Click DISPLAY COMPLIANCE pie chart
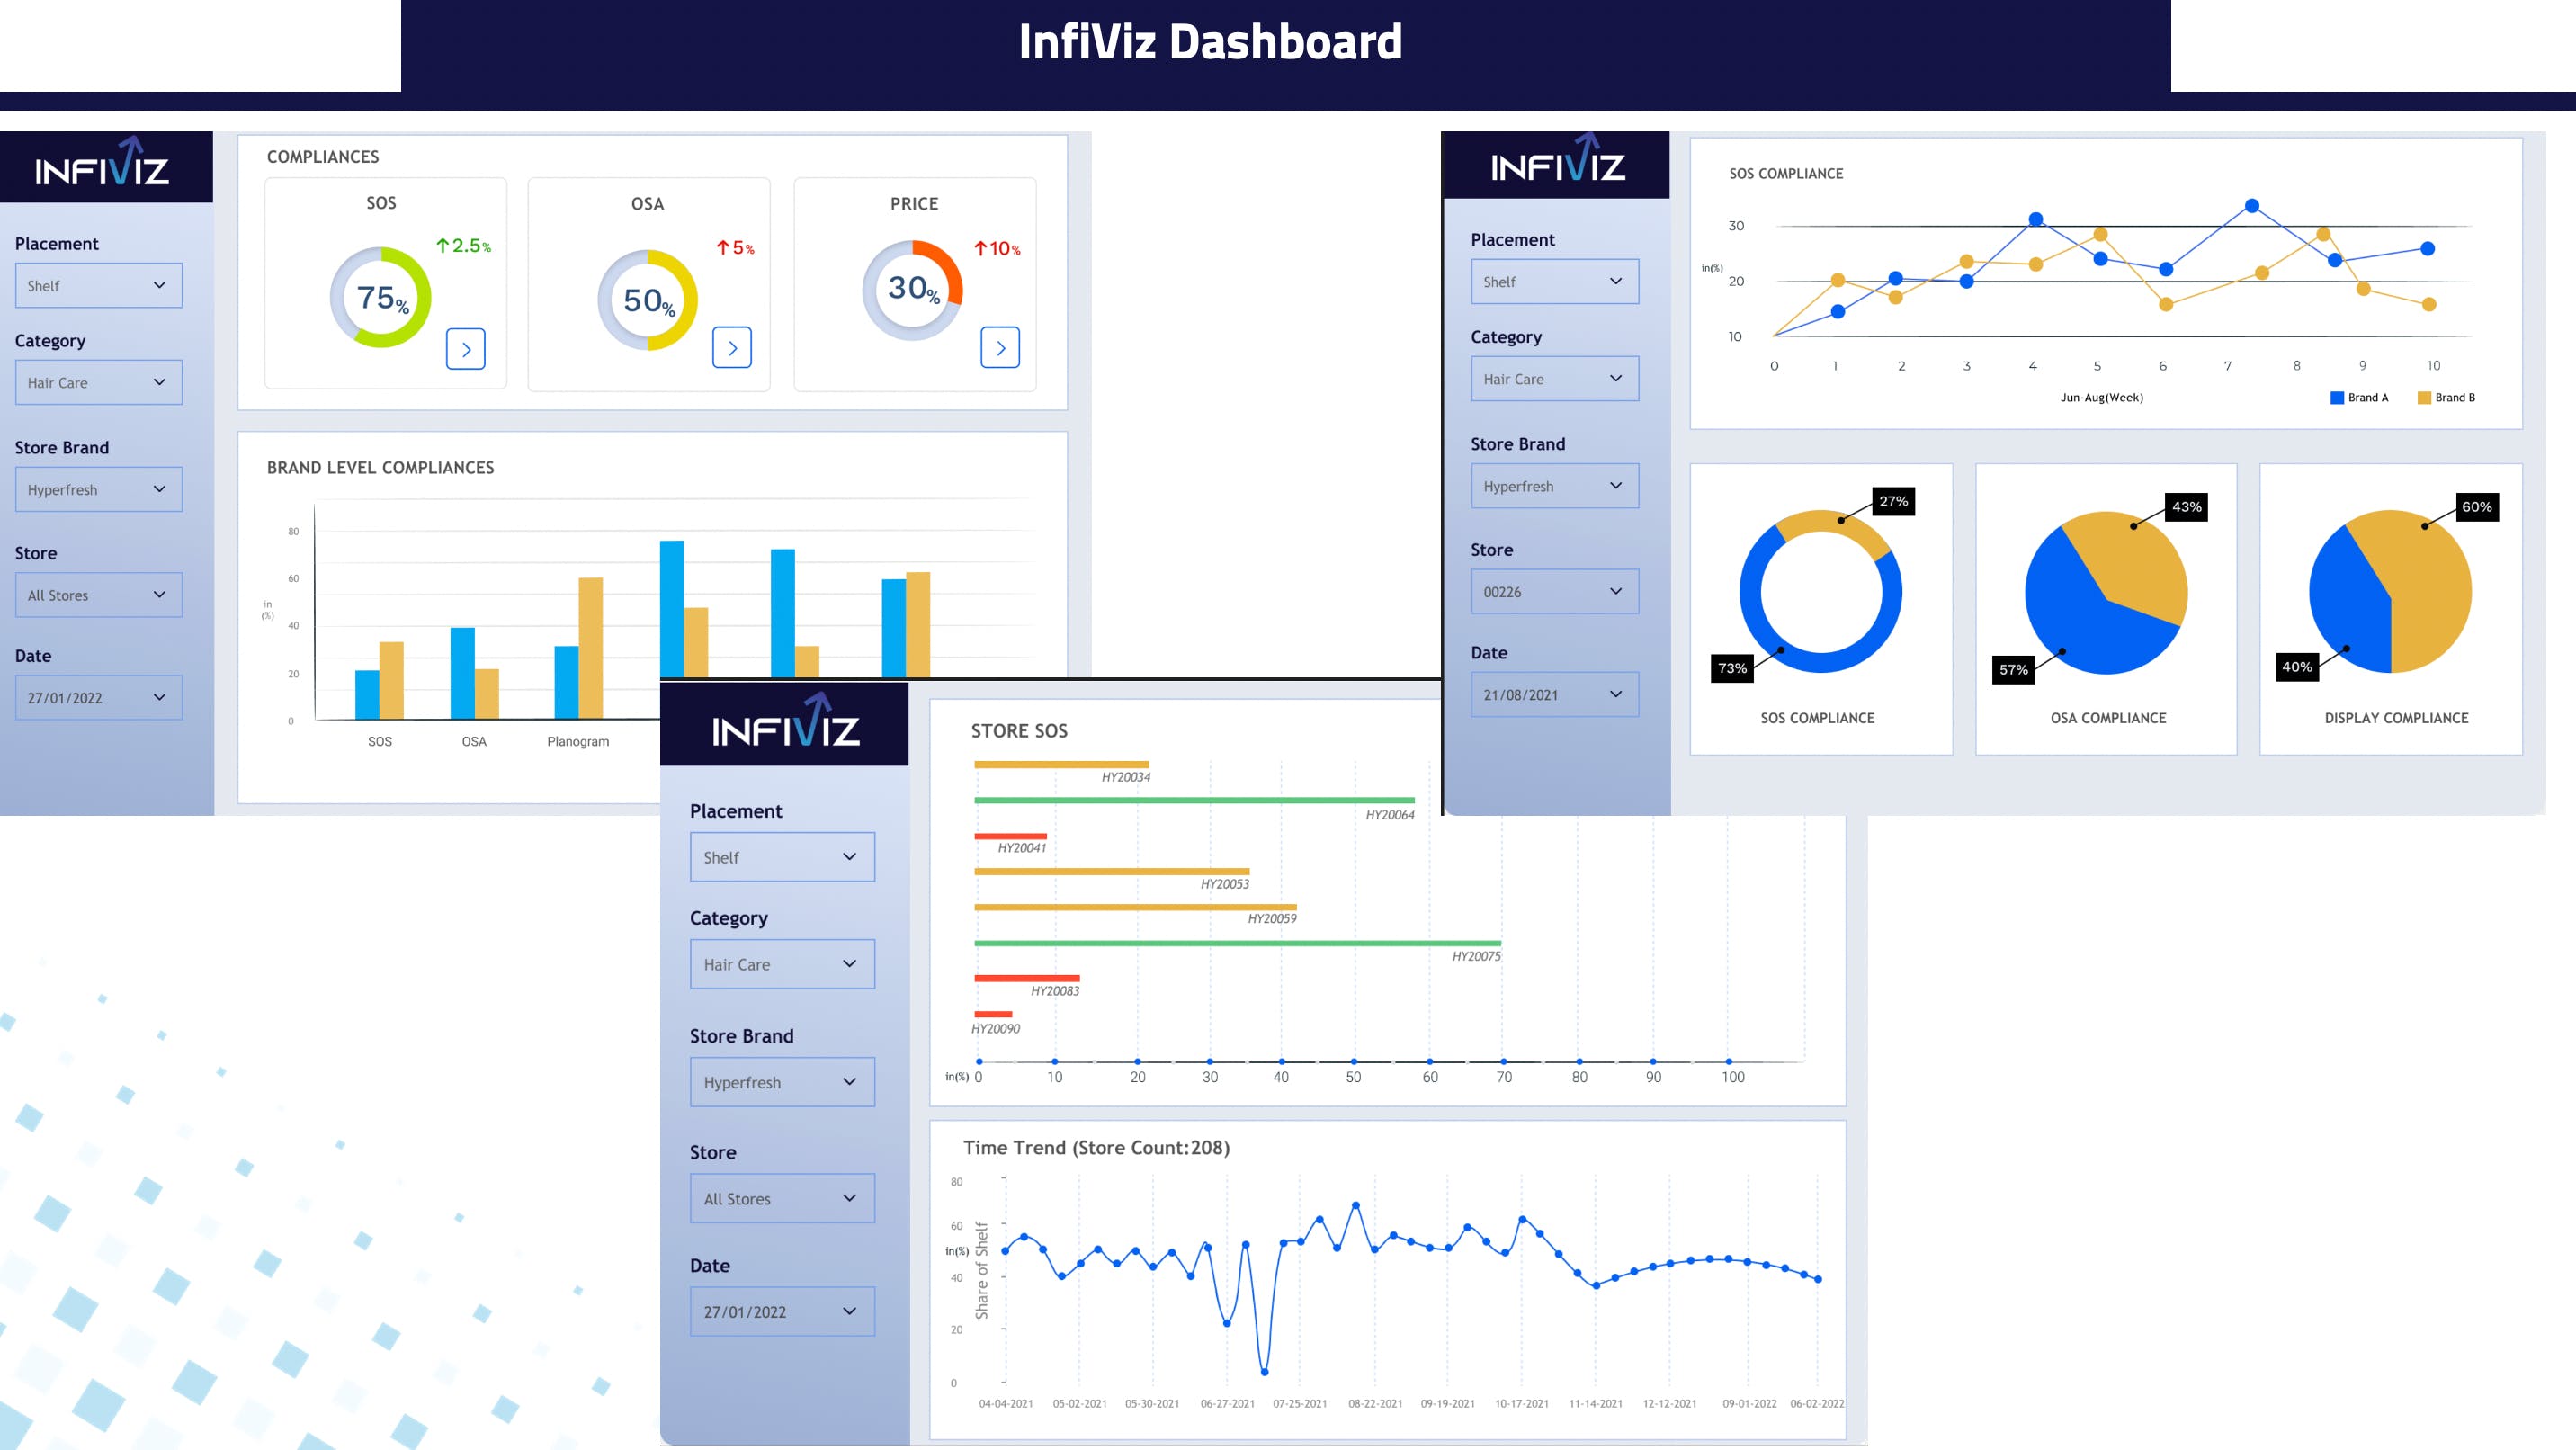This screenshot has height=1450, width=2576. click(x=2390, y=591)
